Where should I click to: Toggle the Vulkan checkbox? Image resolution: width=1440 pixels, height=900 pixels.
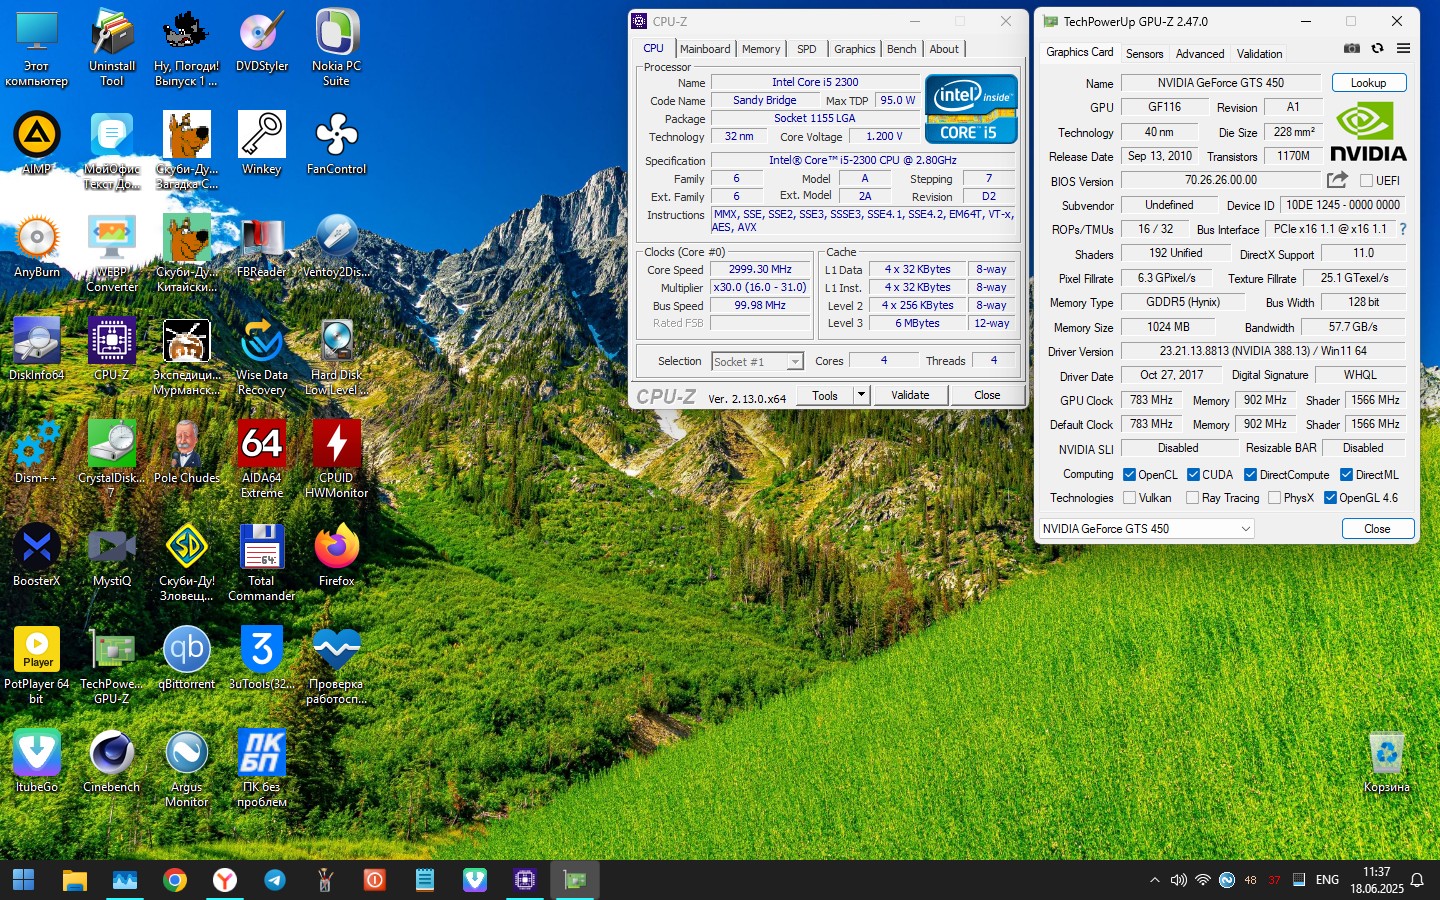pyautogui.click(x=1129, y=498)
